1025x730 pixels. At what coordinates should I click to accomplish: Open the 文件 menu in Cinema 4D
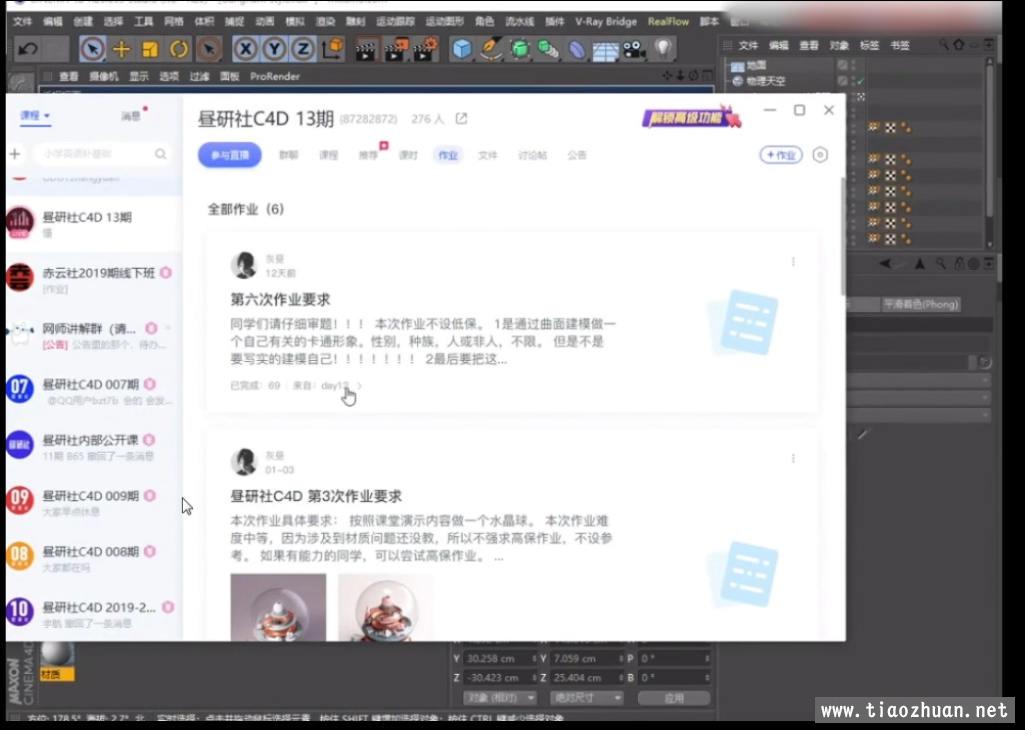22,22
